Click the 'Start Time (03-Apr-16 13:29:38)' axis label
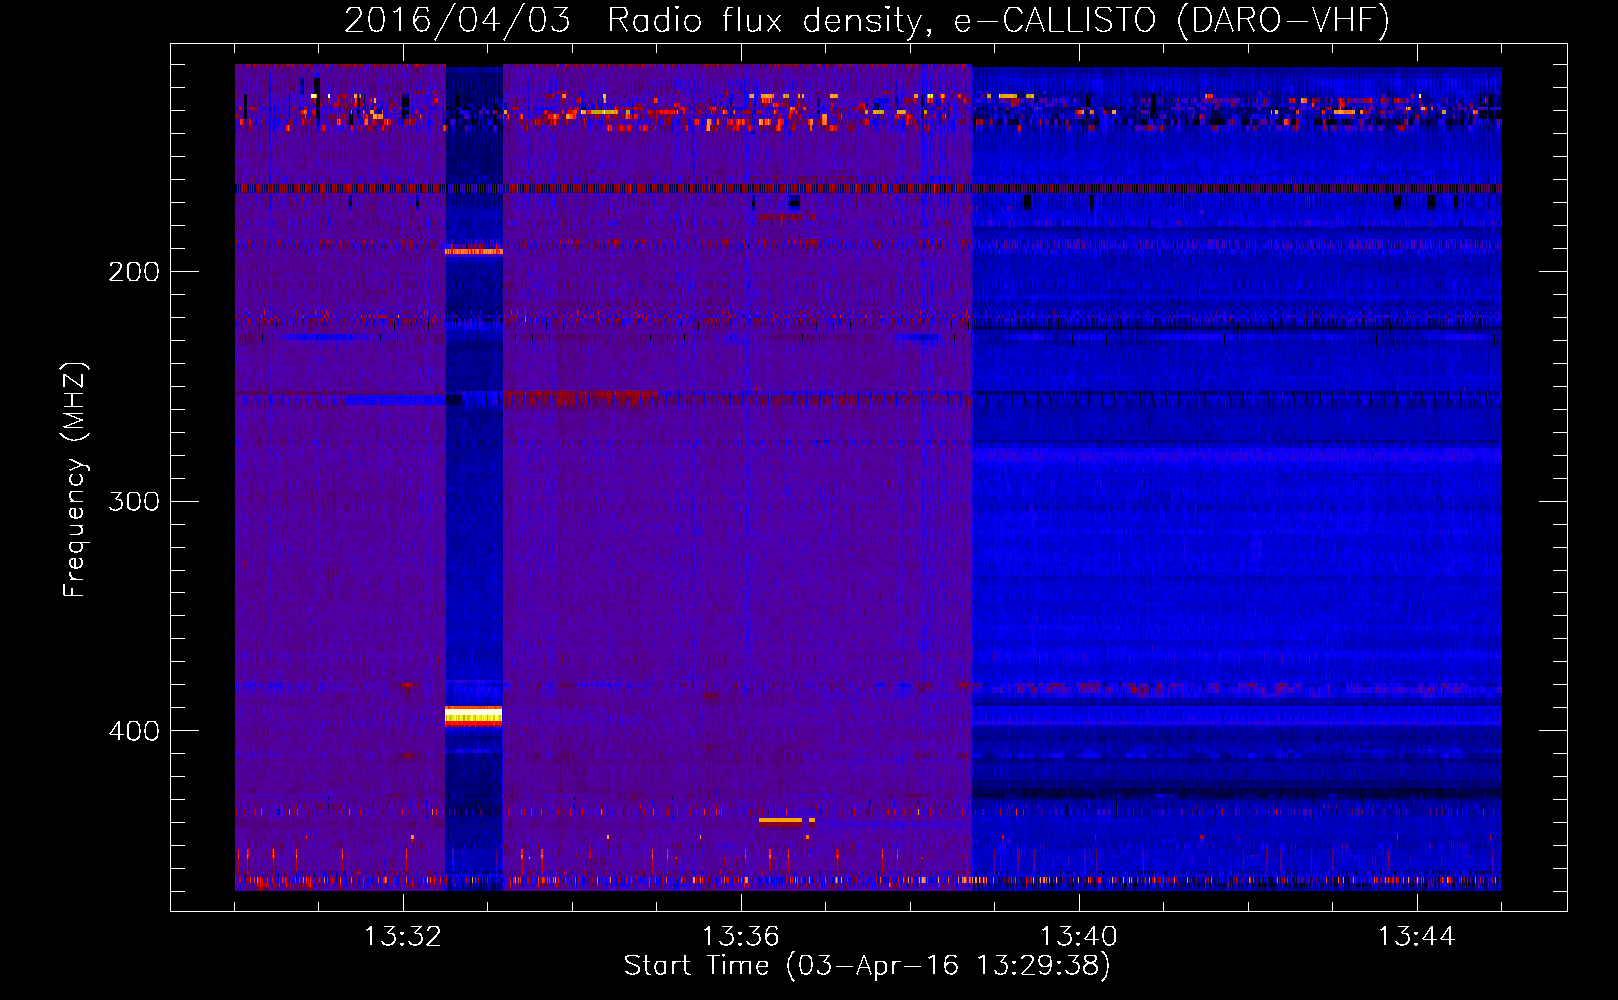Image resolution: width=1618 pixels, height=1000 pixels. pos(867,966)
